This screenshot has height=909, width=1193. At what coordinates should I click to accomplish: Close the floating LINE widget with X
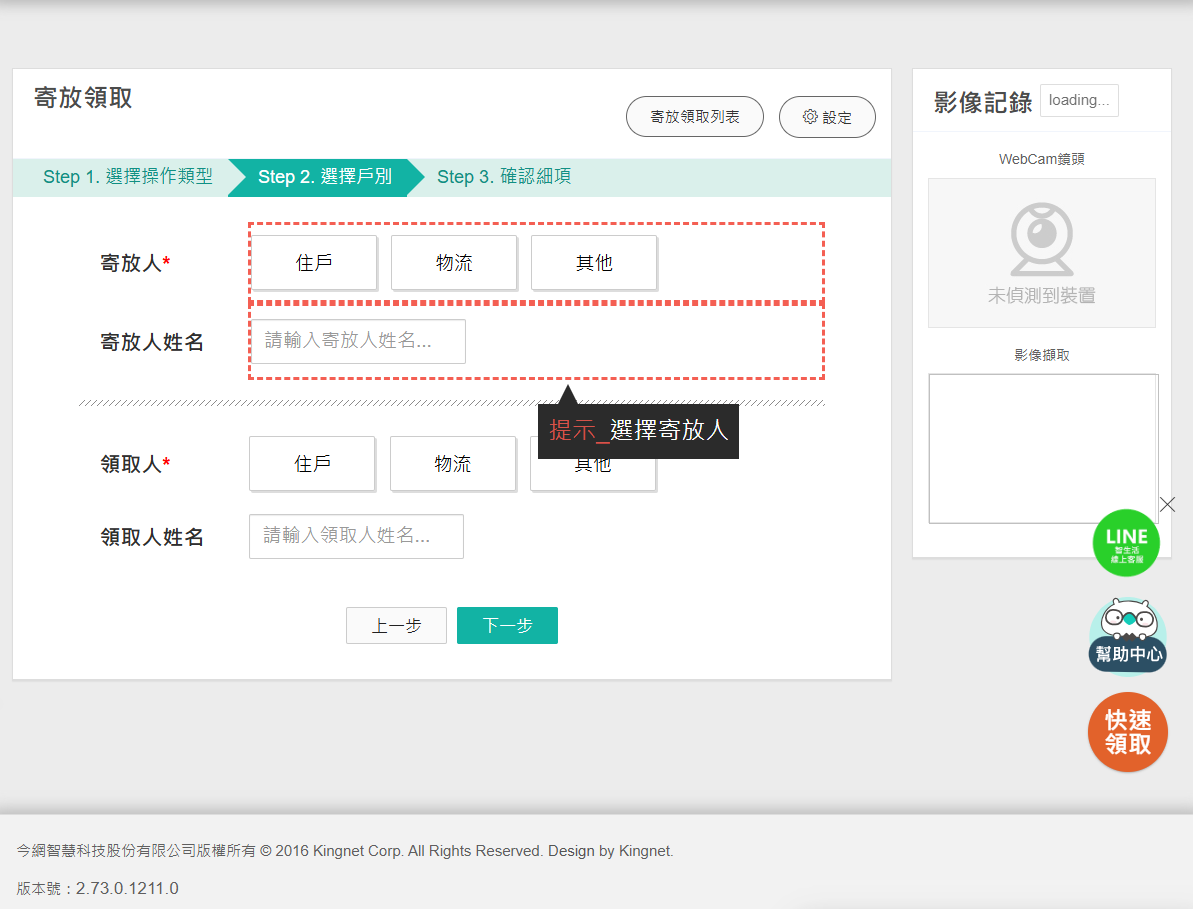(1167, 505)
